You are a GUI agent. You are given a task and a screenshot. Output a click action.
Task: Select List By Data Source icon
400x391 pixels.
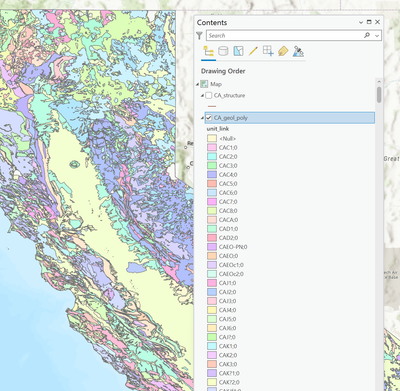tap(223, 51)
